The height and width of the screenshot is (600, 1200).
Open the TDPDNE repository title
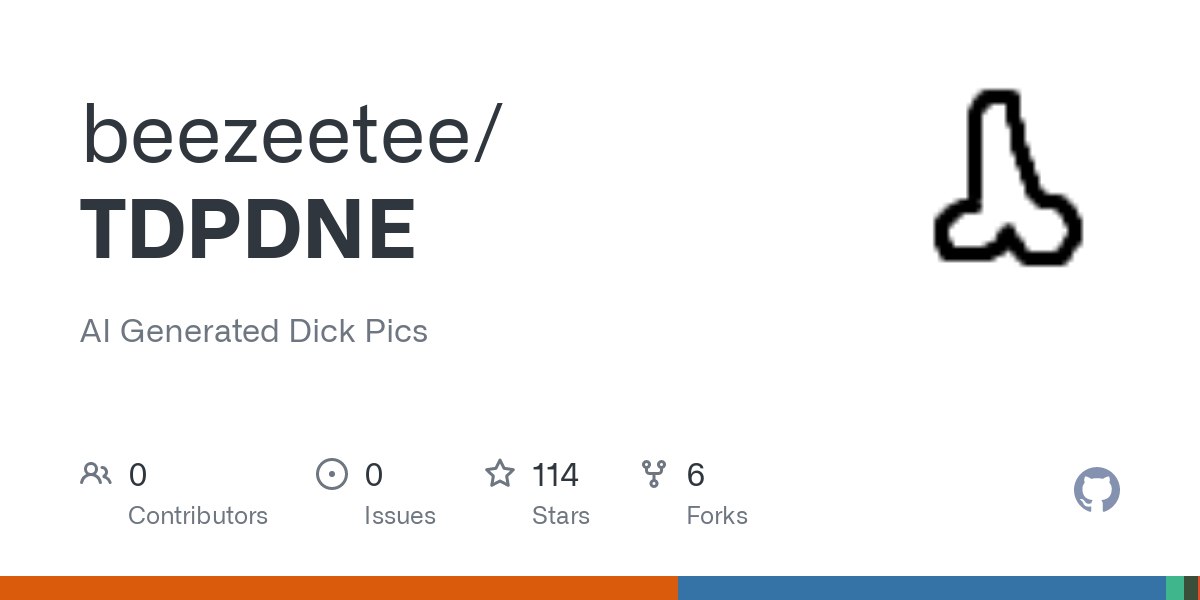(x=248, y=231)
